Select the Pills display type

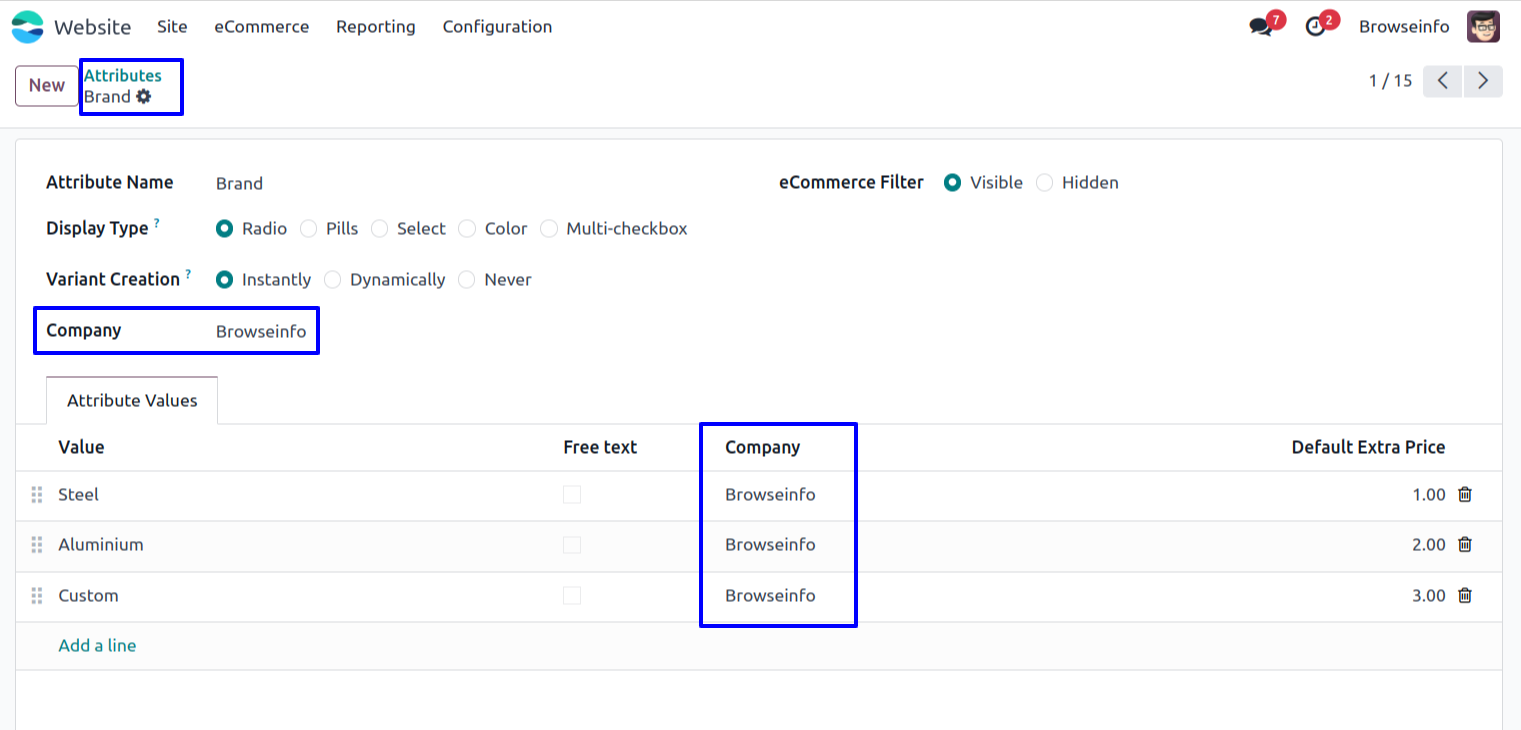tap(309, 229)
